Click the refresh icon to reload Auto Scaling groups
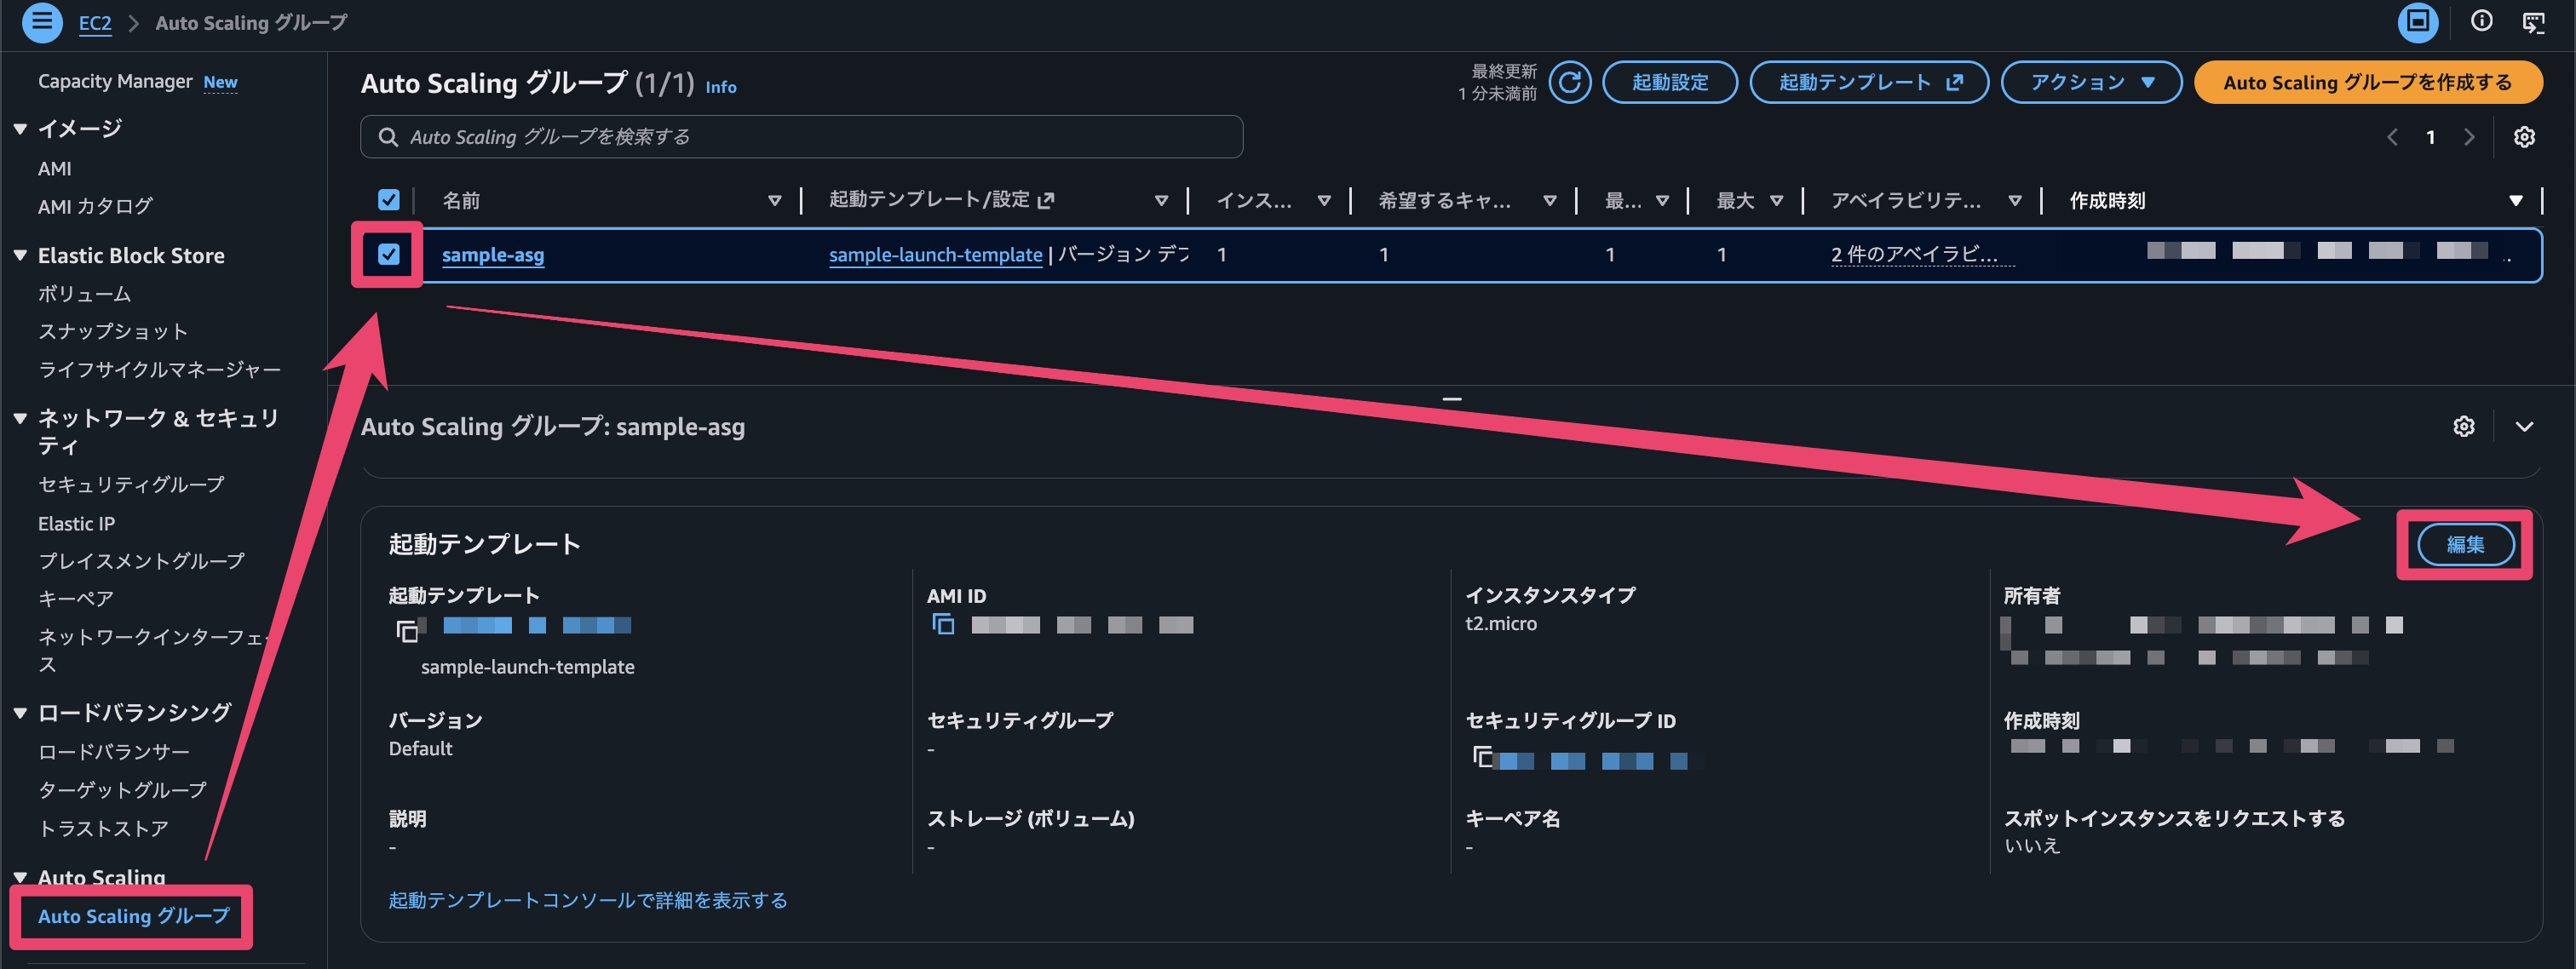2576x969 pixels. (x=1569, y=82)
